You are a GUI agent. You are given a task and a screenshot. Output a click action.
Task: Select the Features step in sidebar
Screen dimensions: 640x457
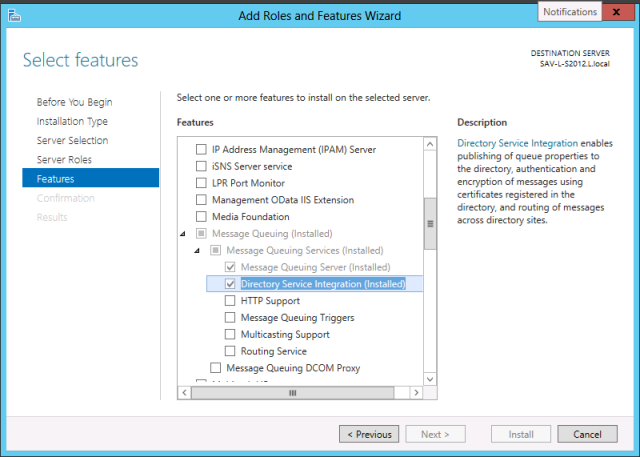(91, 178)
